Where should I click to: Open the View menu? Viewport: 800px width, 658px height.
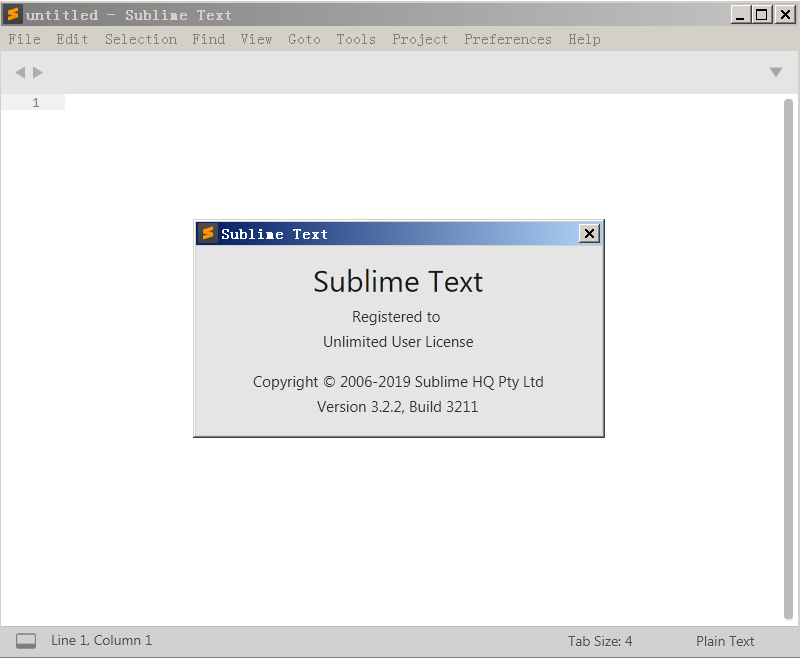tap(256, 39)
